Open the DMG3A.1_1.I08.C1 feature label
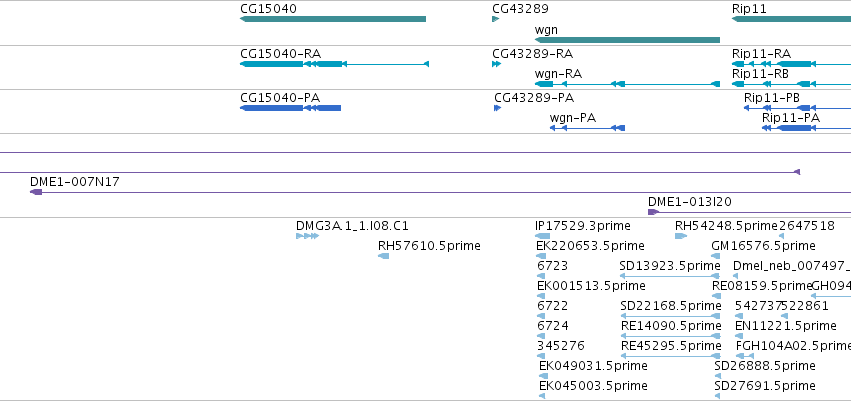Viewport: 851px width, 401px height. tap(352, 226)
